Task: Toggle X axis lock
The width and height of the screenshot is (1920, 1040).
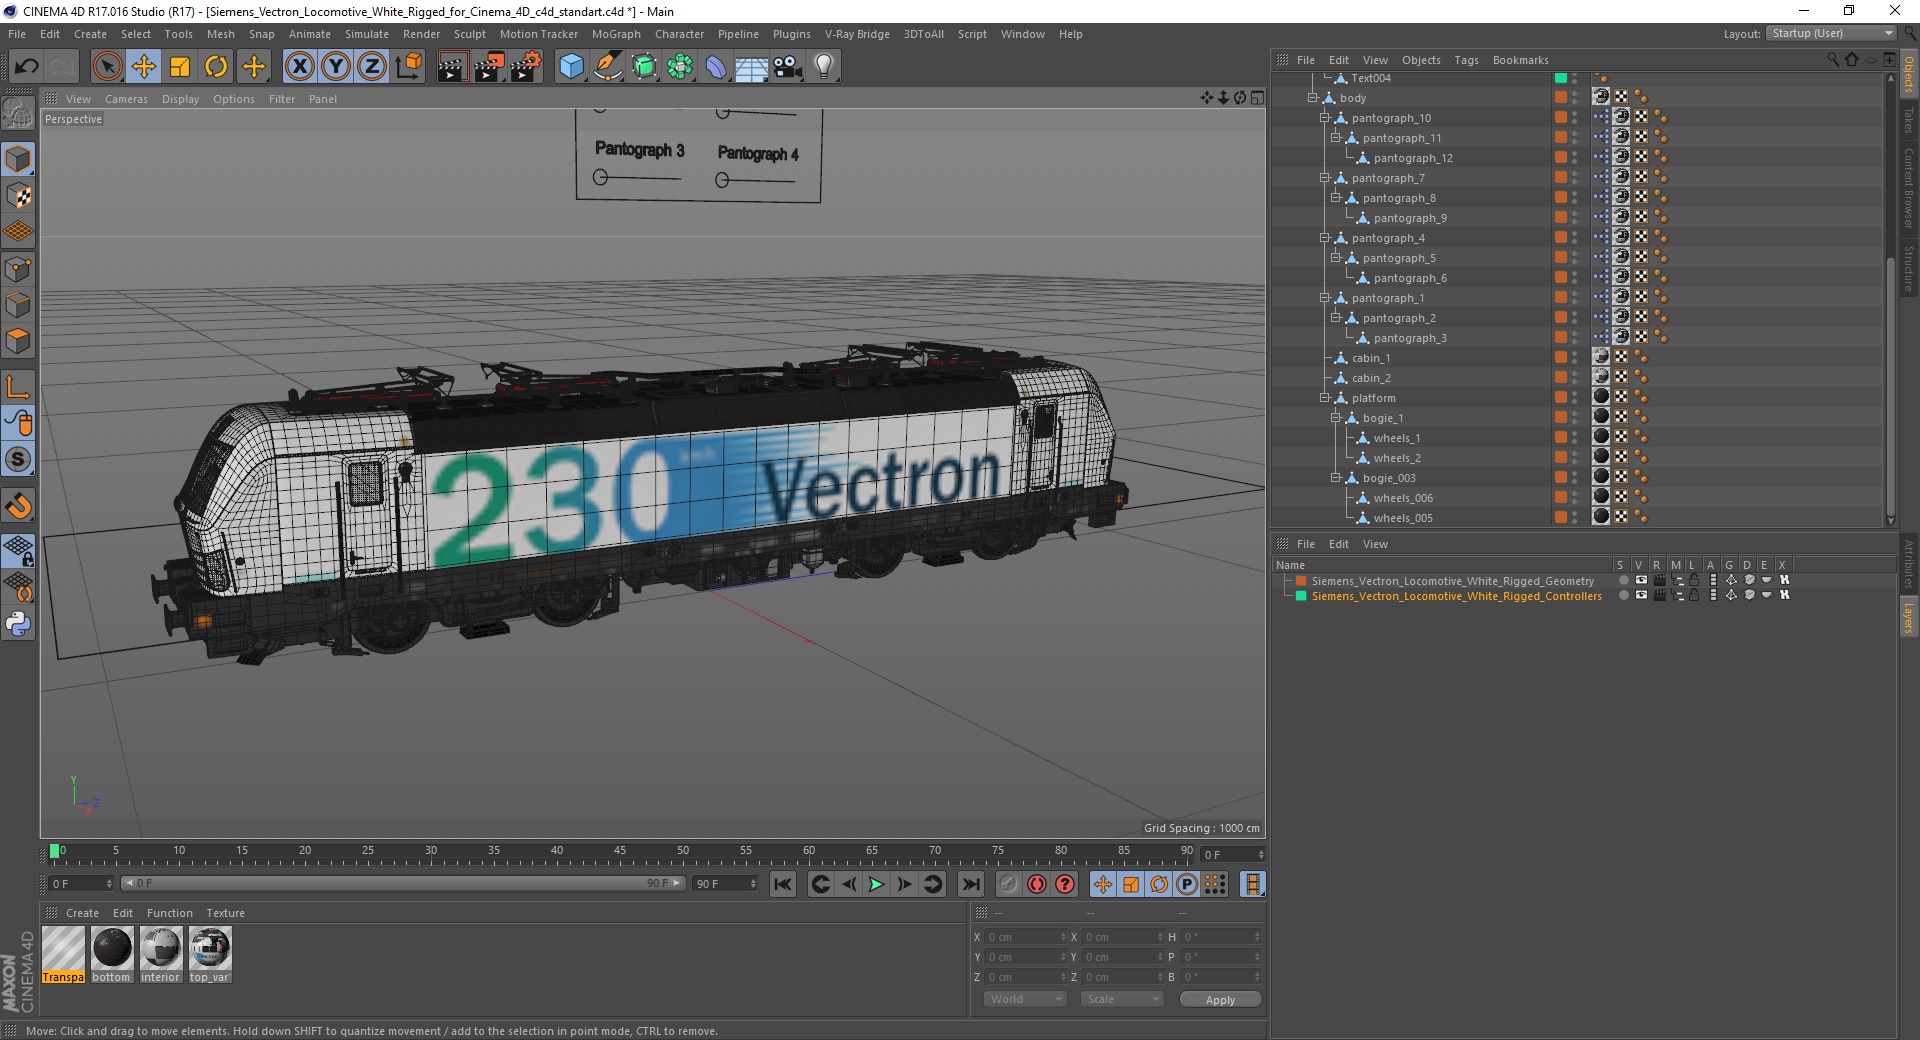Action: (299, 67)
